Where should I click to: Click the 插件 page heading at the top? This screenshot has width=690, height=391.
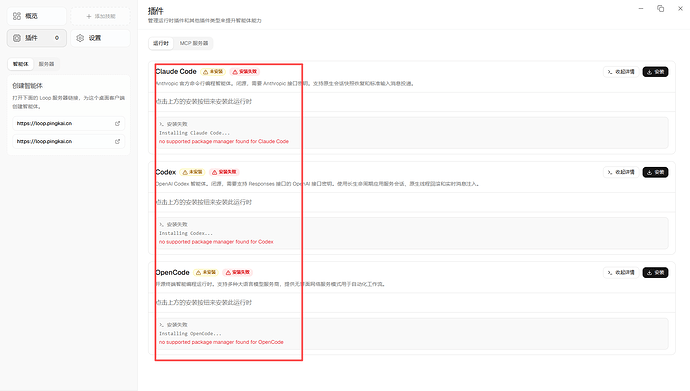click(156, 11)
